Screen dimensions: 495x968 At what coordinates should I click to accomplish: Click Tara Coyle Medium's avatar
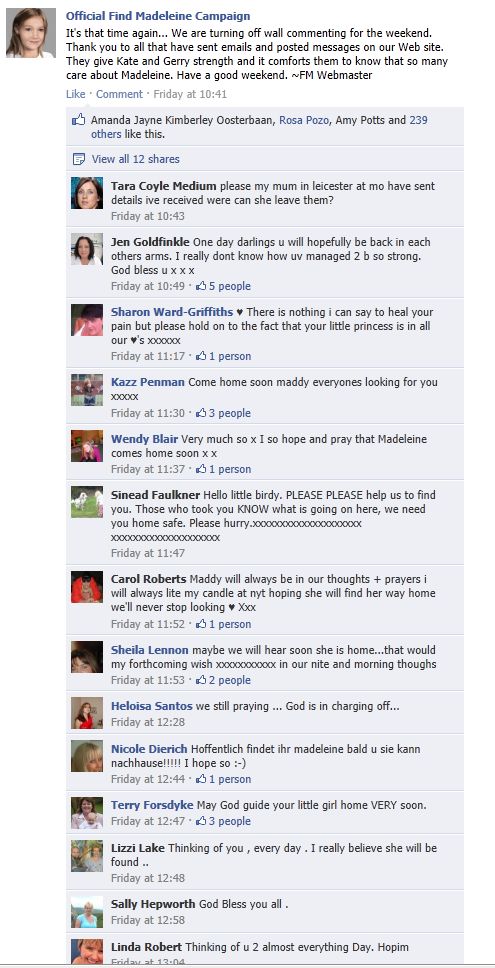pos(87,193)
